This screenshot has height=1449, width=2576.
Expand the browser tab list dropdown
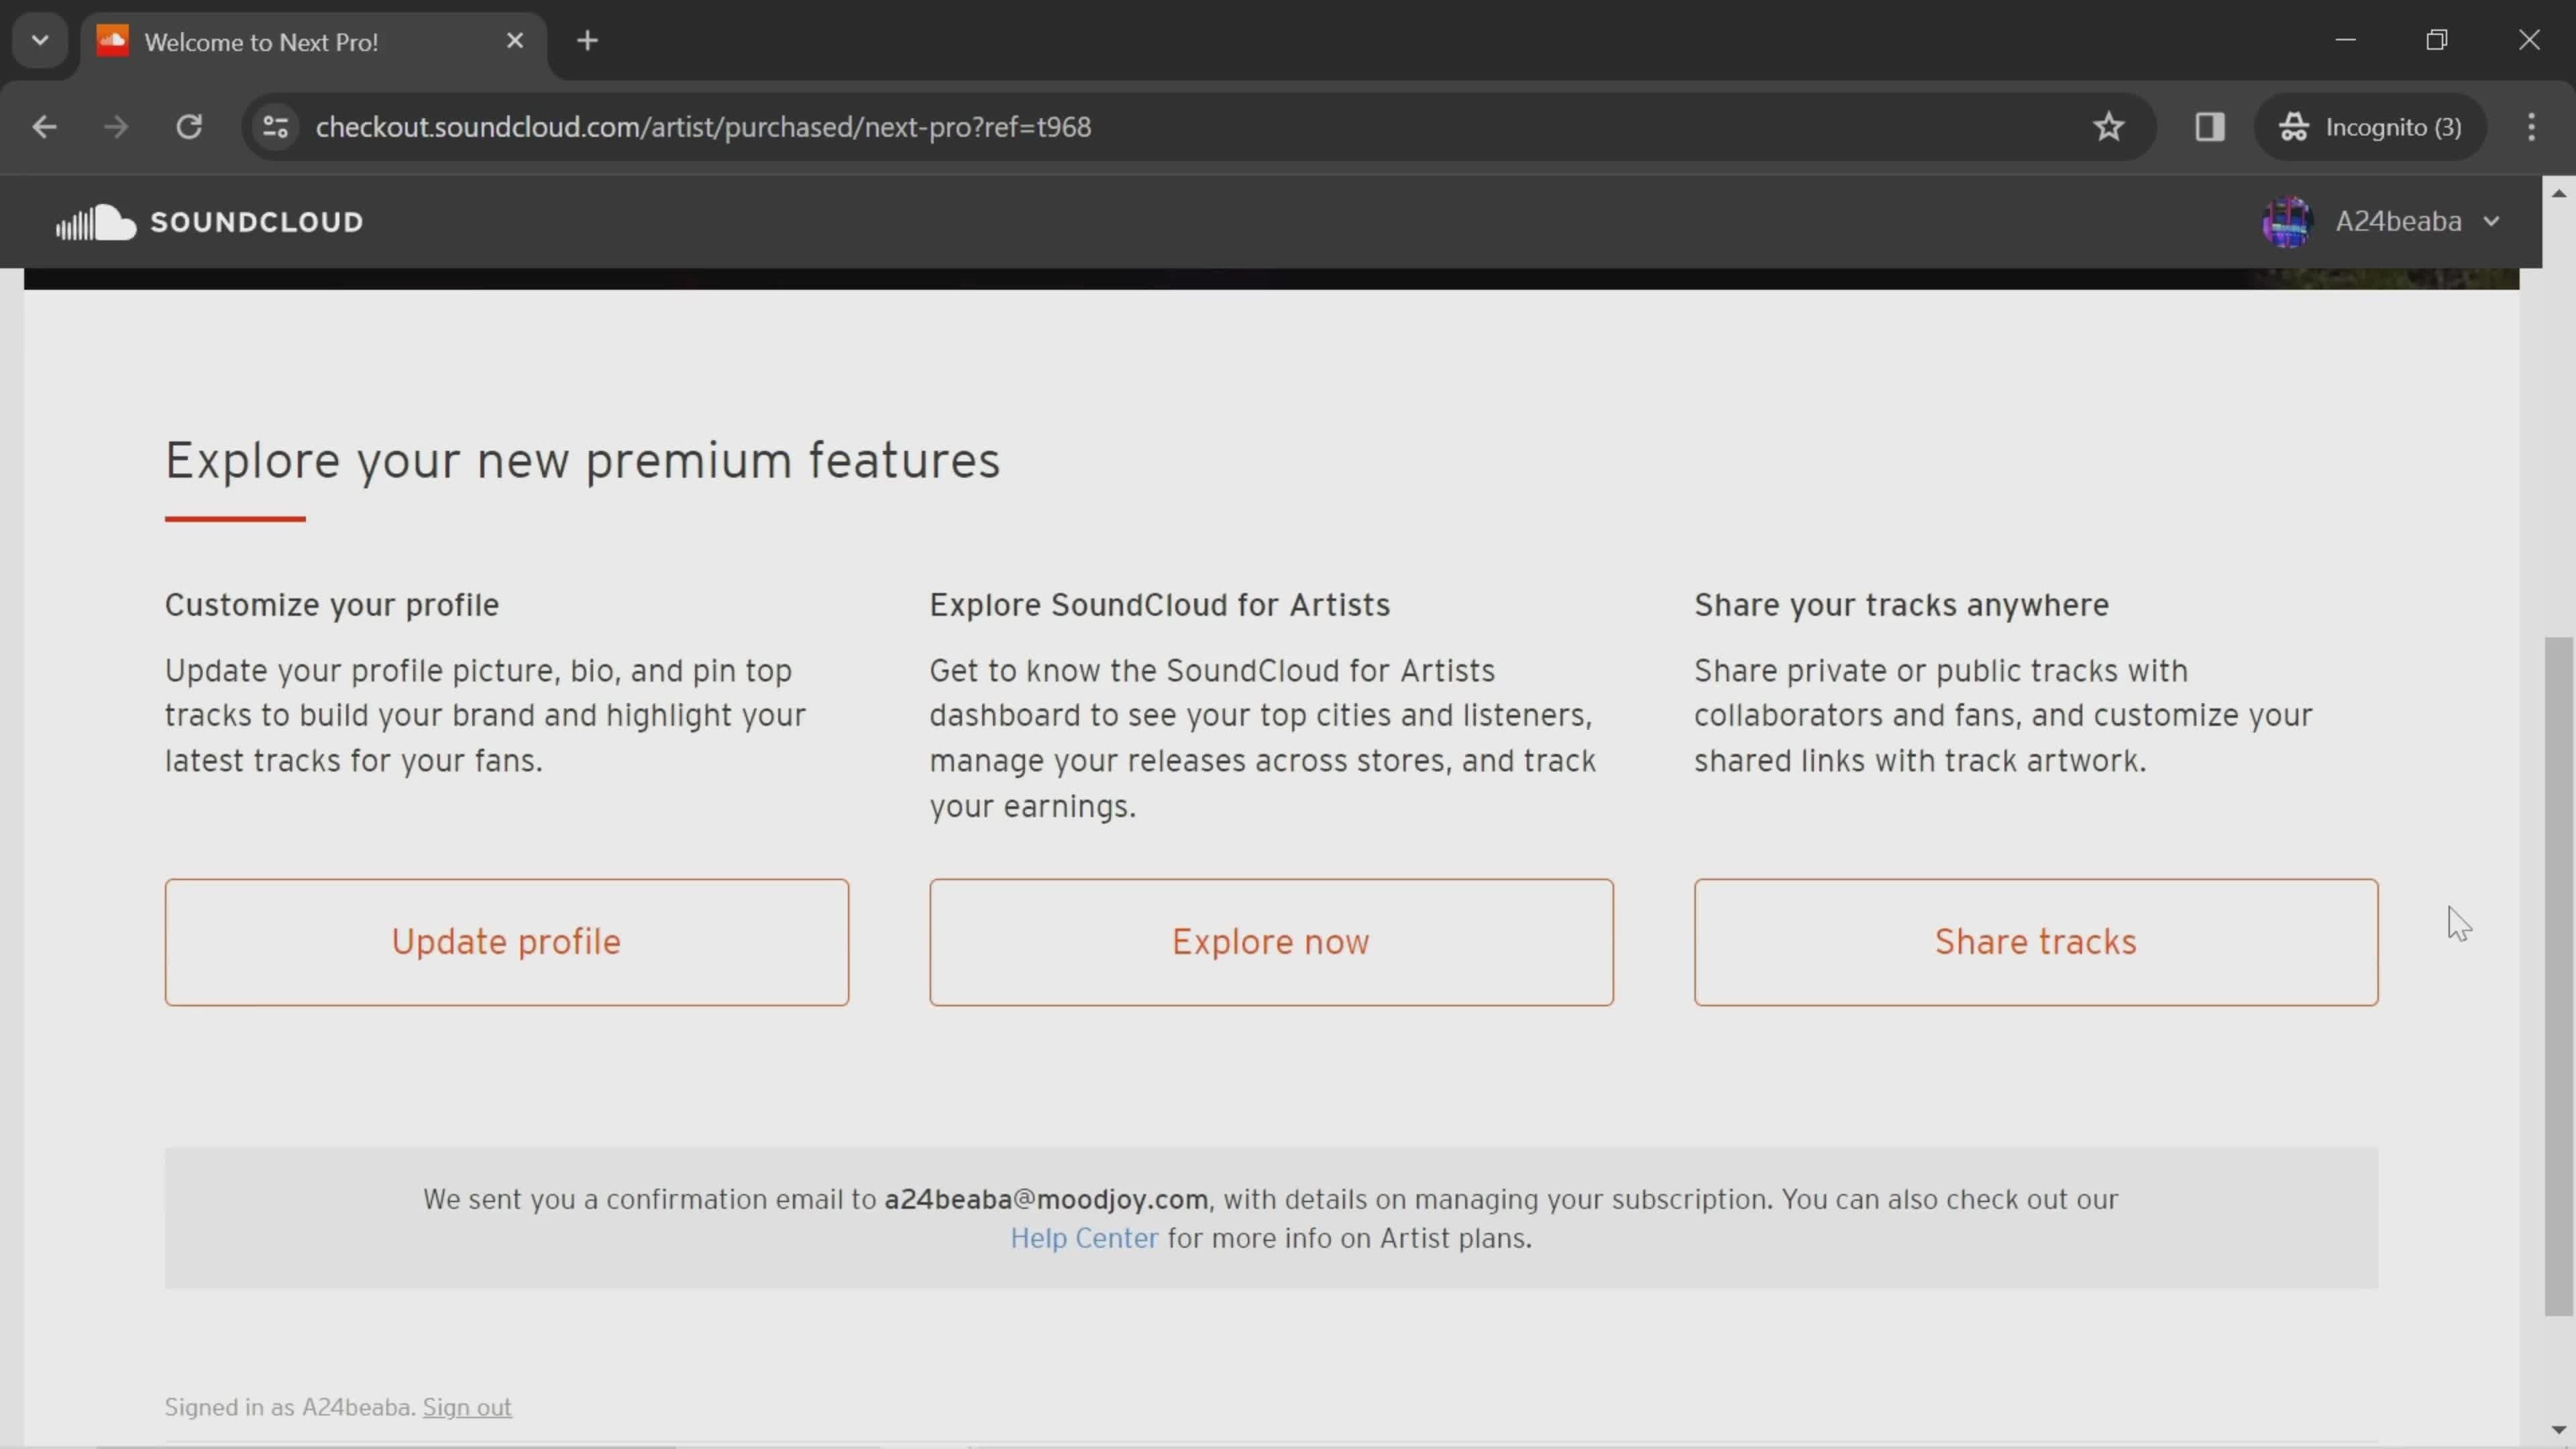(39, 39)
